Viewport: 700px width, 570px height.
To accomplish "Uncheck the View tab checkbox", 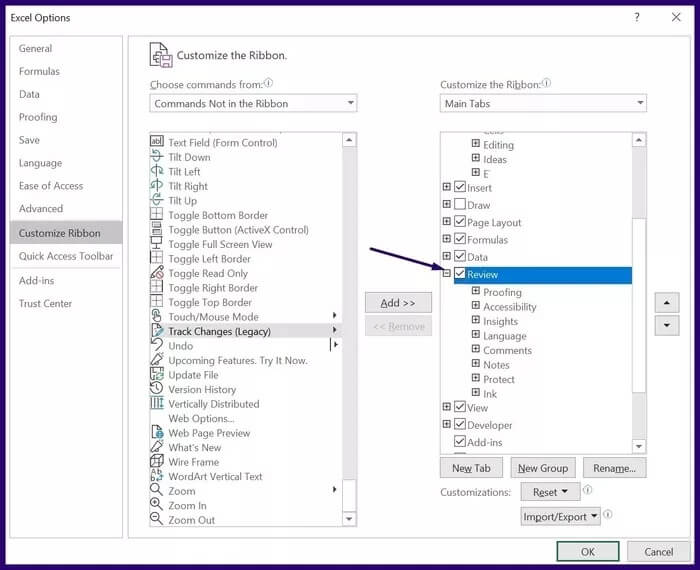I will pyautogui.click(x=460, y=407).
